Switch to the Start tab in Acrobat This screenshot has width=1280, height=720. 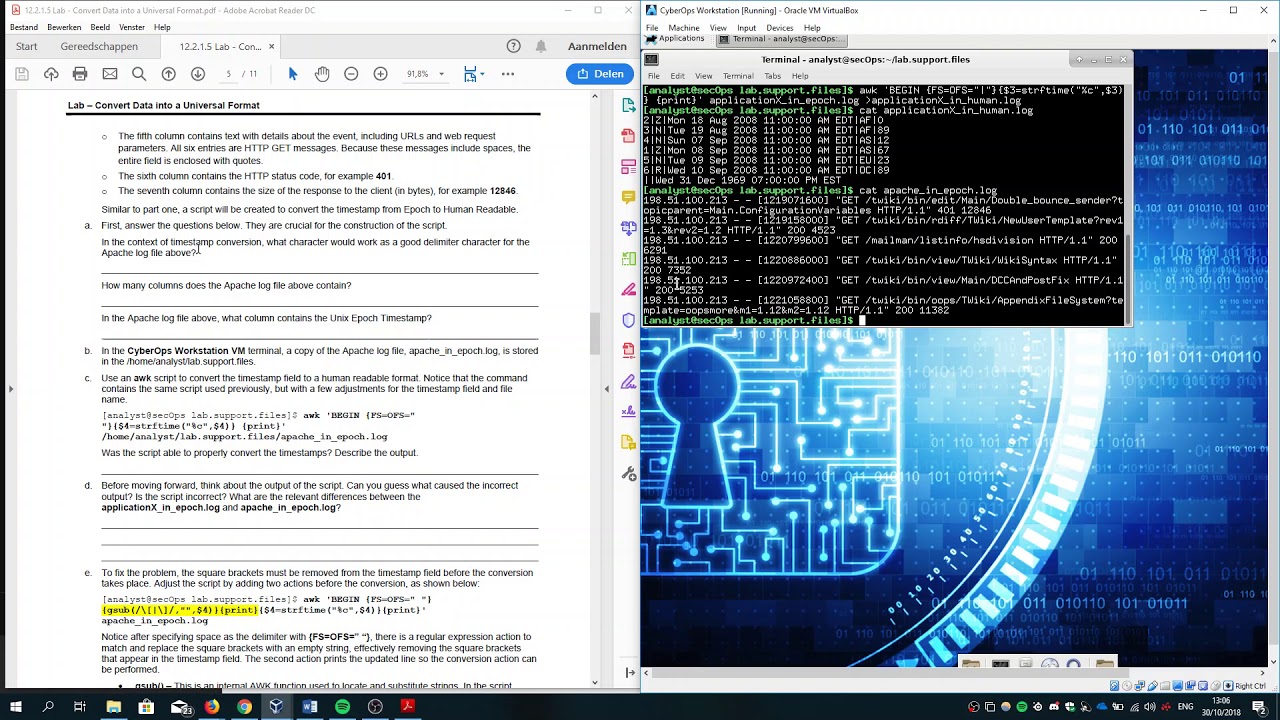point(26,46)
